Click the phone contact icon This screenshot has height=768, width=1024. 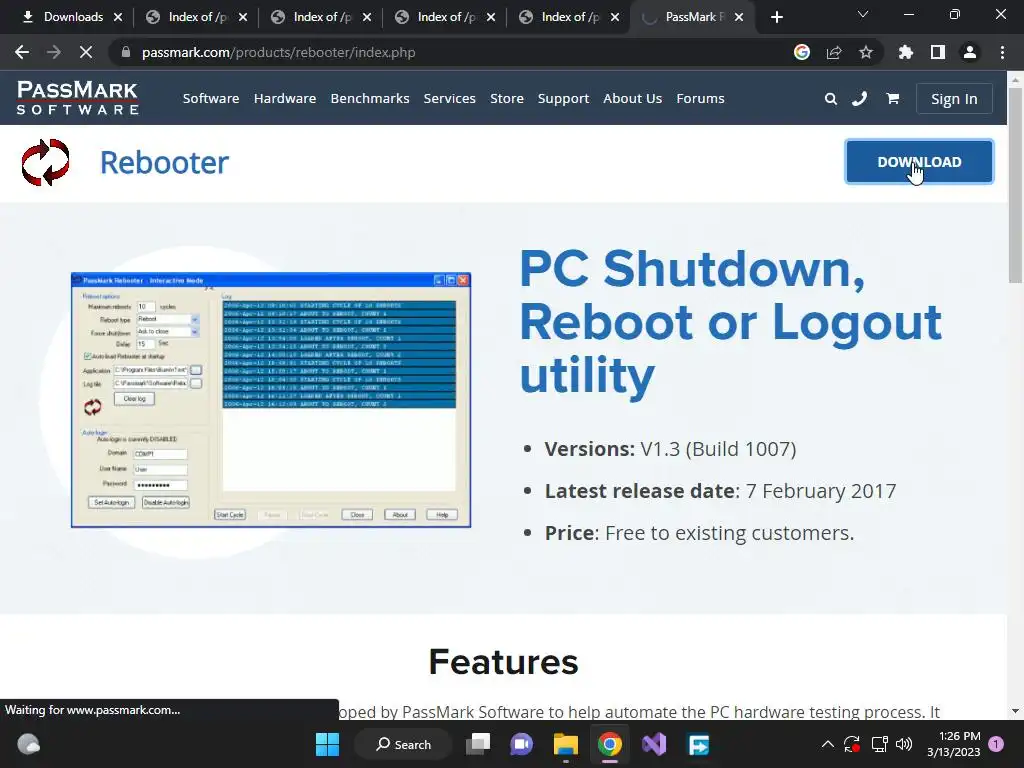pos(859,99)
